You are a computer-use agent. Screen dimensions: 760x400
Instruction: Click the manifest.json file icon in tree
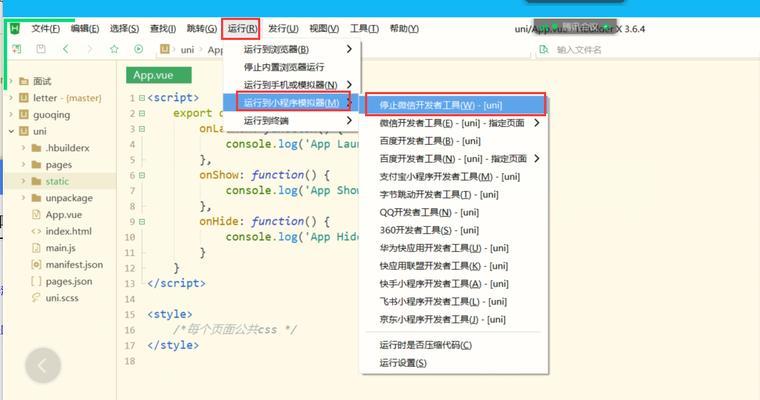36,264
